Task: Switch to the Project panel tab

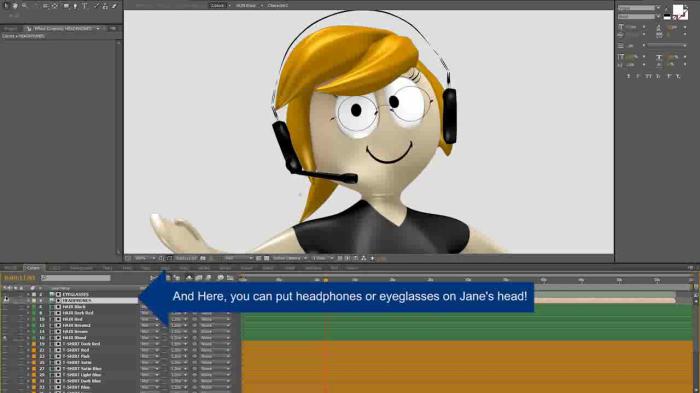Action: [x=10, y=29]
